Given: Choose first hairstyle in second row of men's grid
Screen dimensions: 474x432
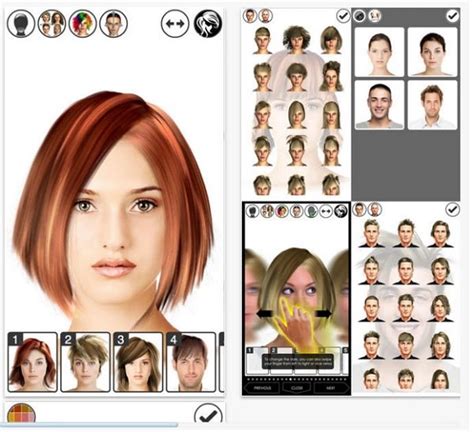Looking at the screenshot, I should tap(371, 271).
